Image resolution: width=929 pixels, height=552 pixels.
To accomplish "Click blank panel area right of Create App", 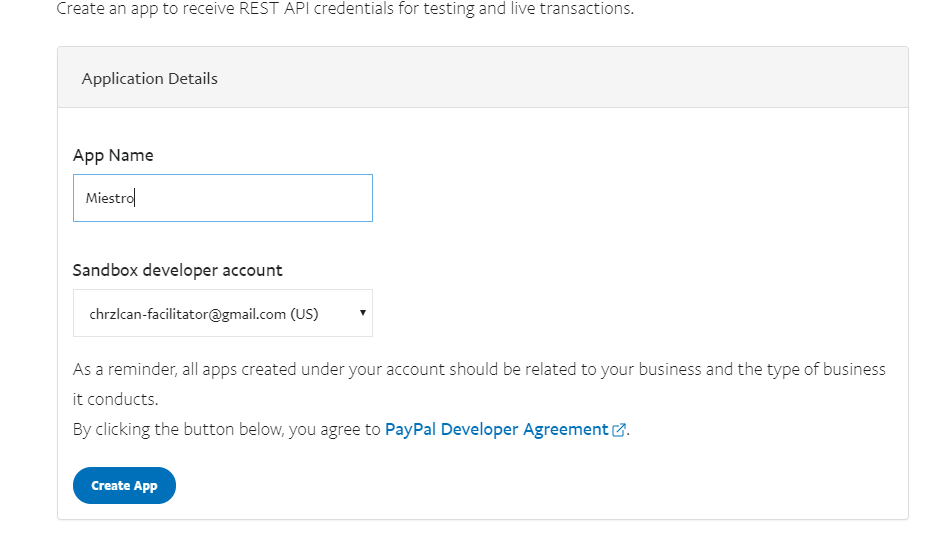I will point(533,486).
